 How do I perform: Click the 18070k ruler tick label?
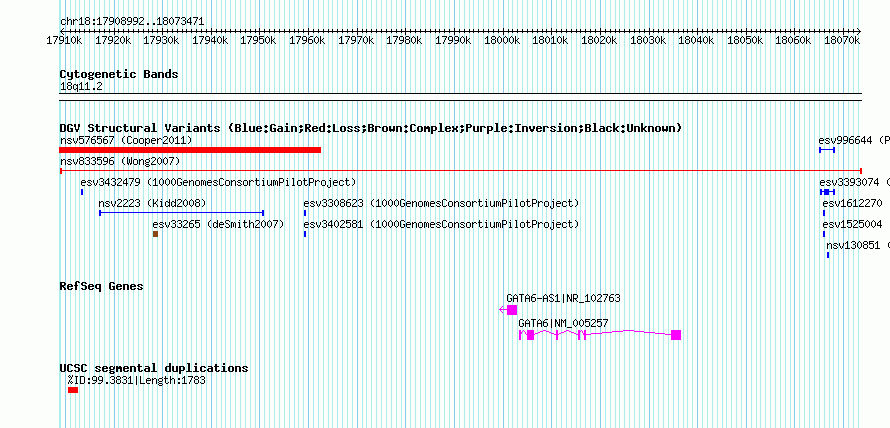tap(841, 40)
